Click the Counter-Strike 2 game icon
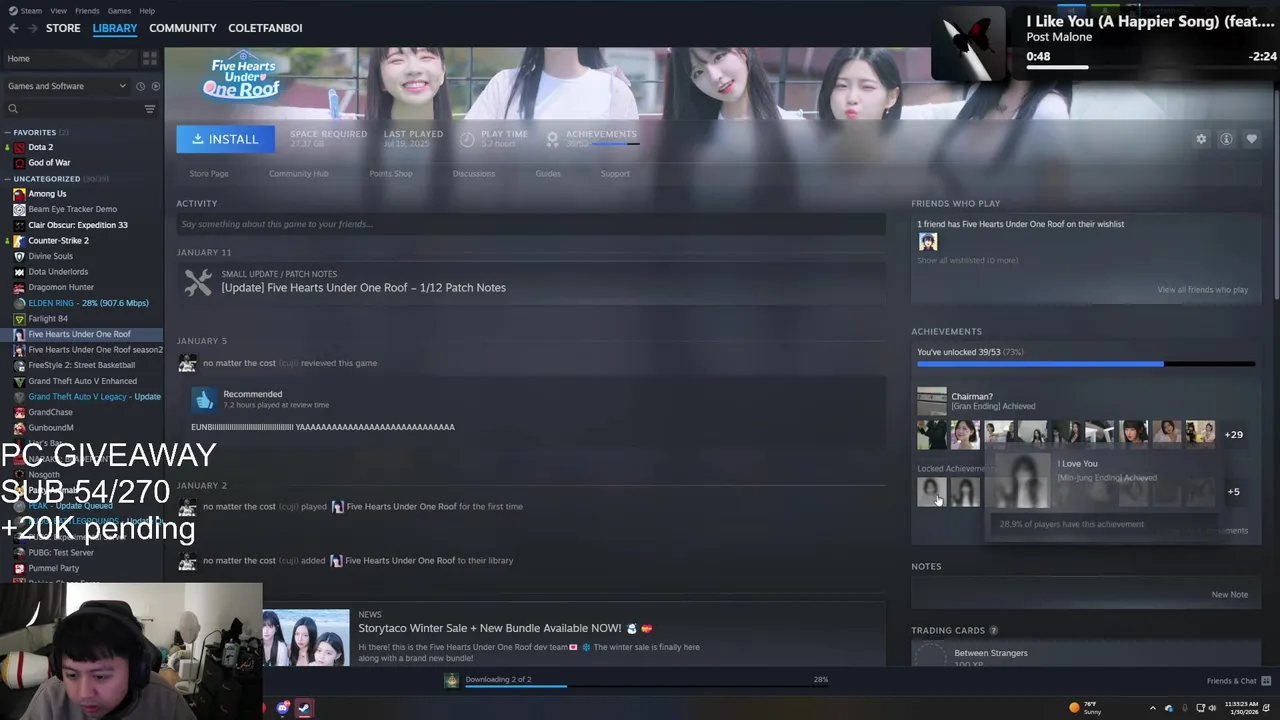 click(19, 240)
